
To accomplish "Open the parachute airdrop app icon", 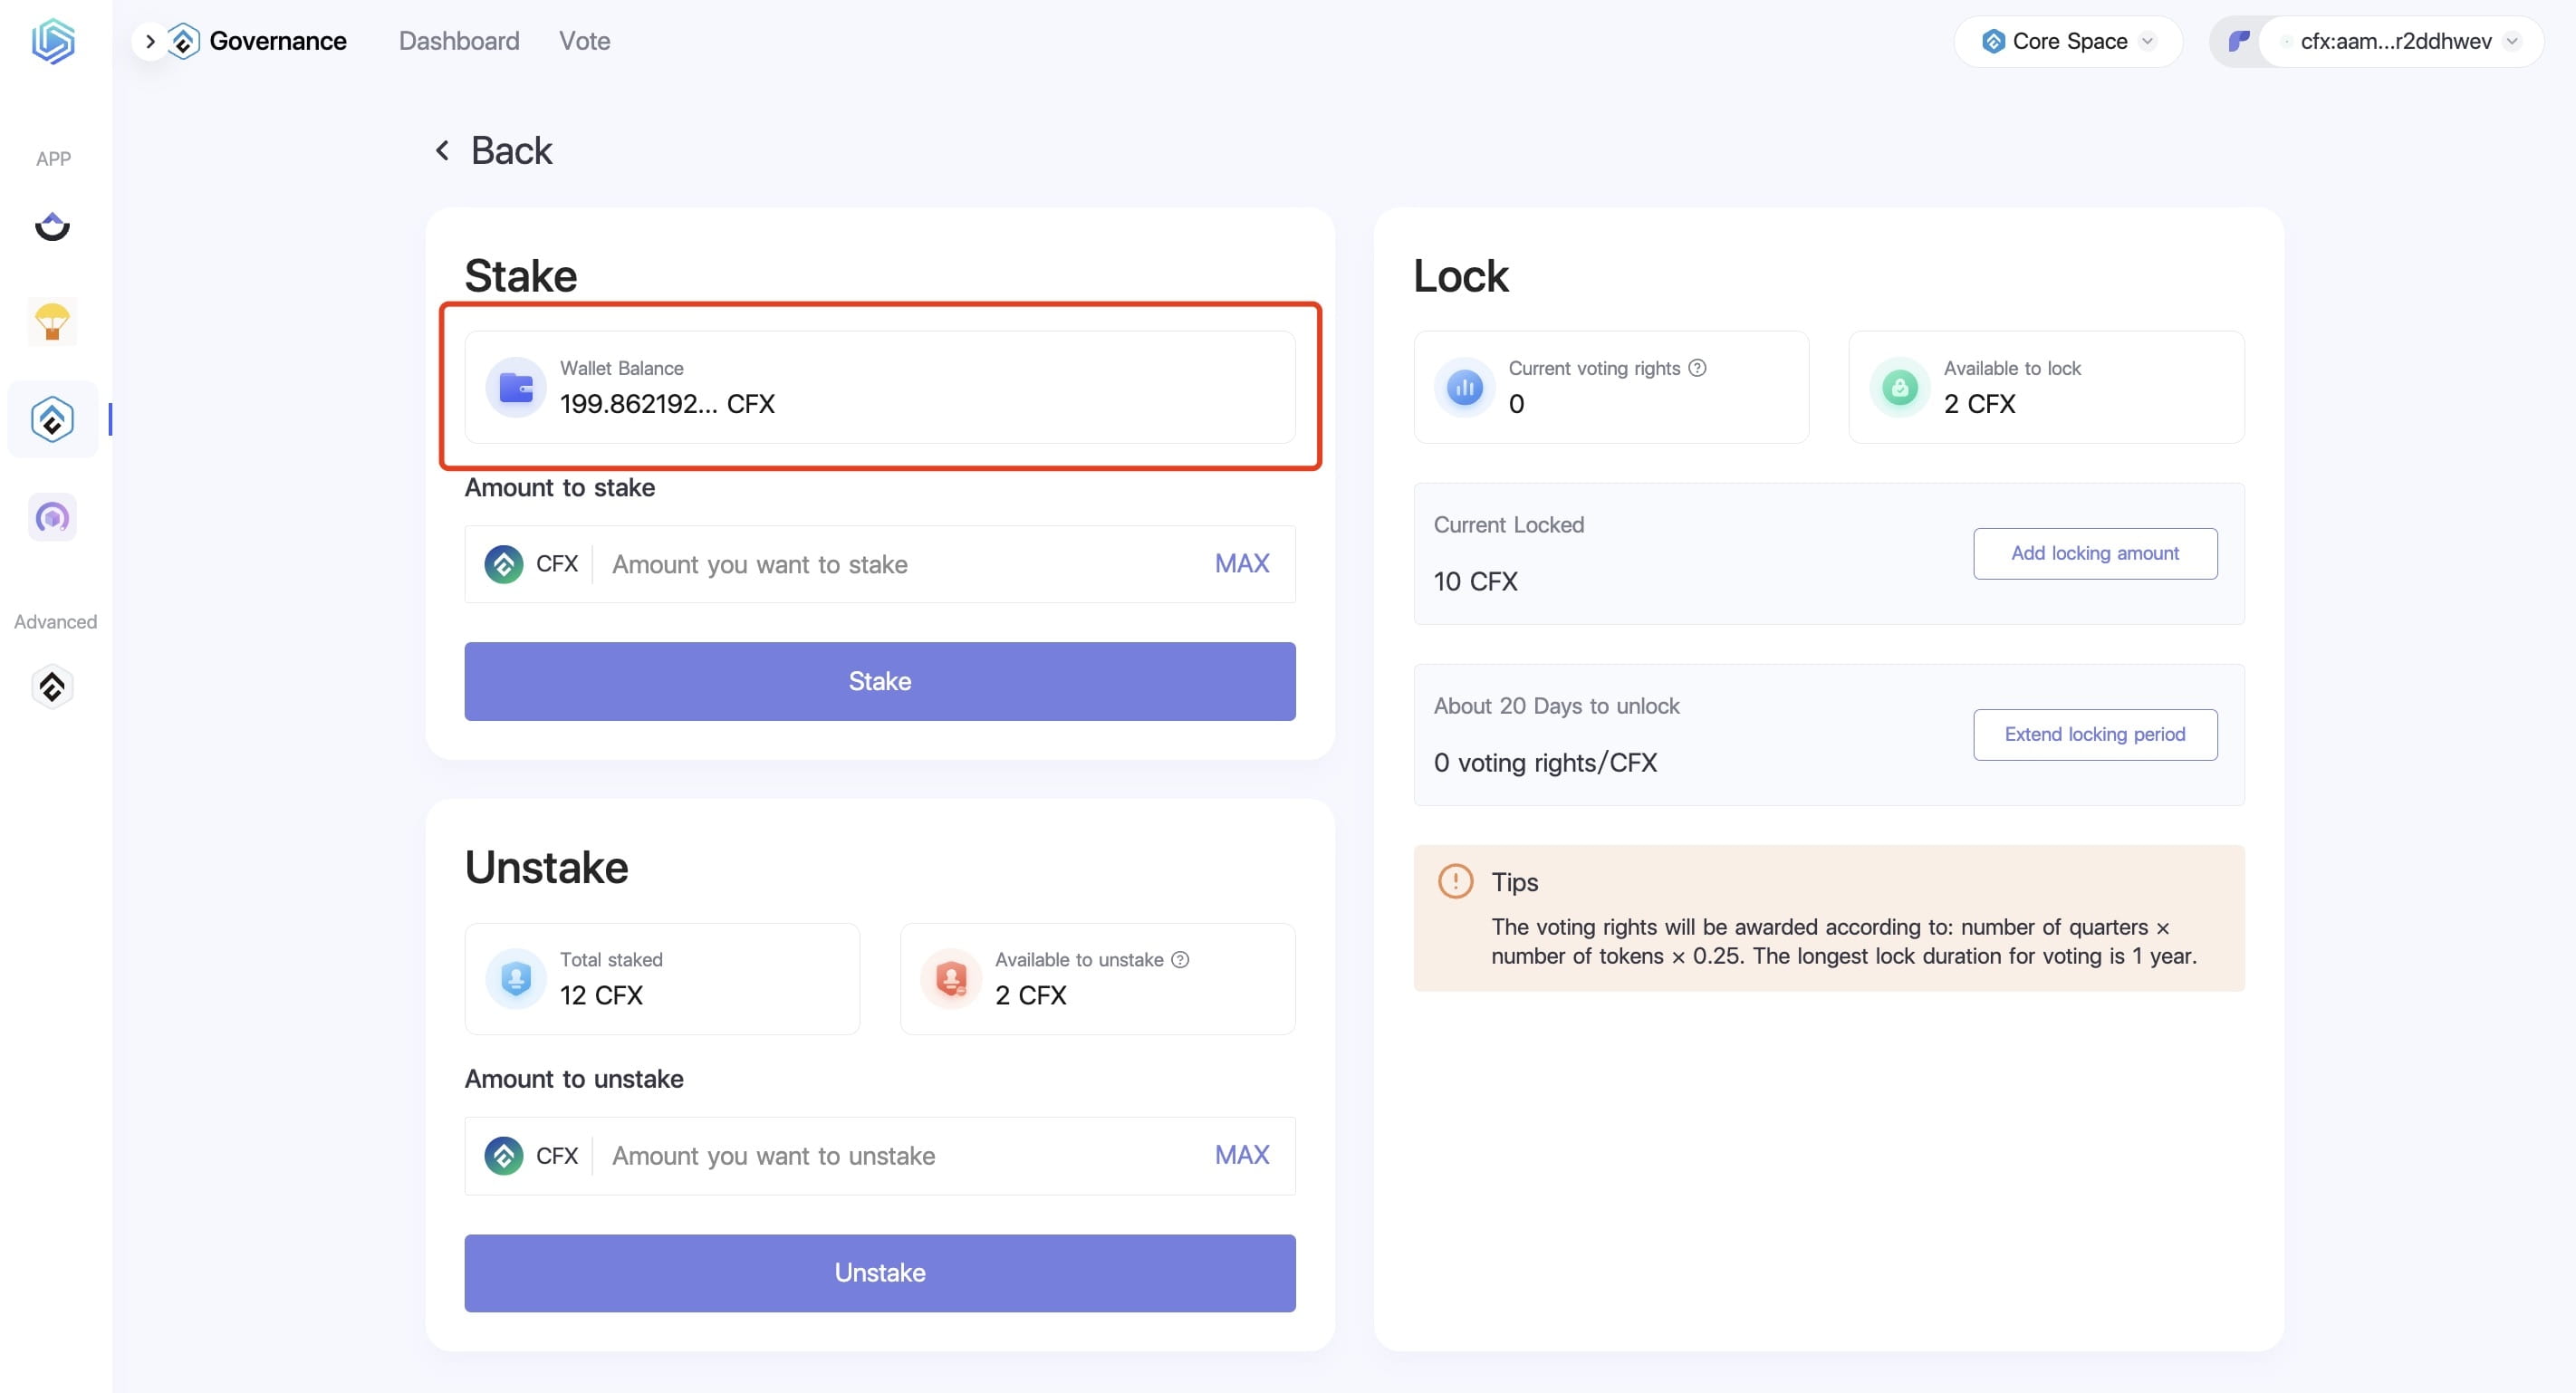I will [x=53, y=322].
